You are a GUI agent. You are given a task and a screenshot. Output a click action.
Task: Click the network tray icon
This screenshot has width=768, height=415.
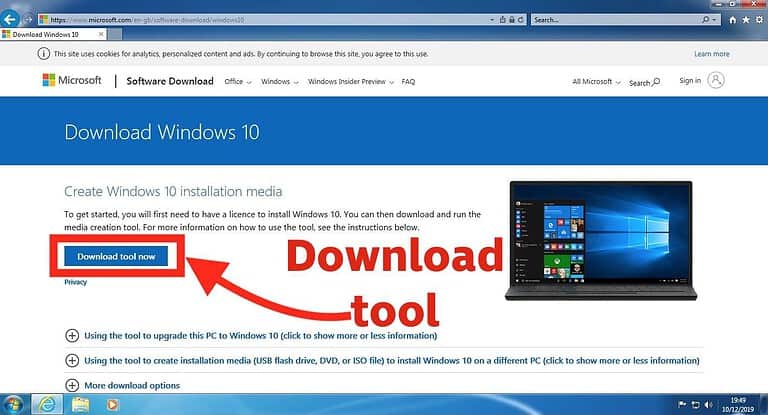(x=696, y=405)
